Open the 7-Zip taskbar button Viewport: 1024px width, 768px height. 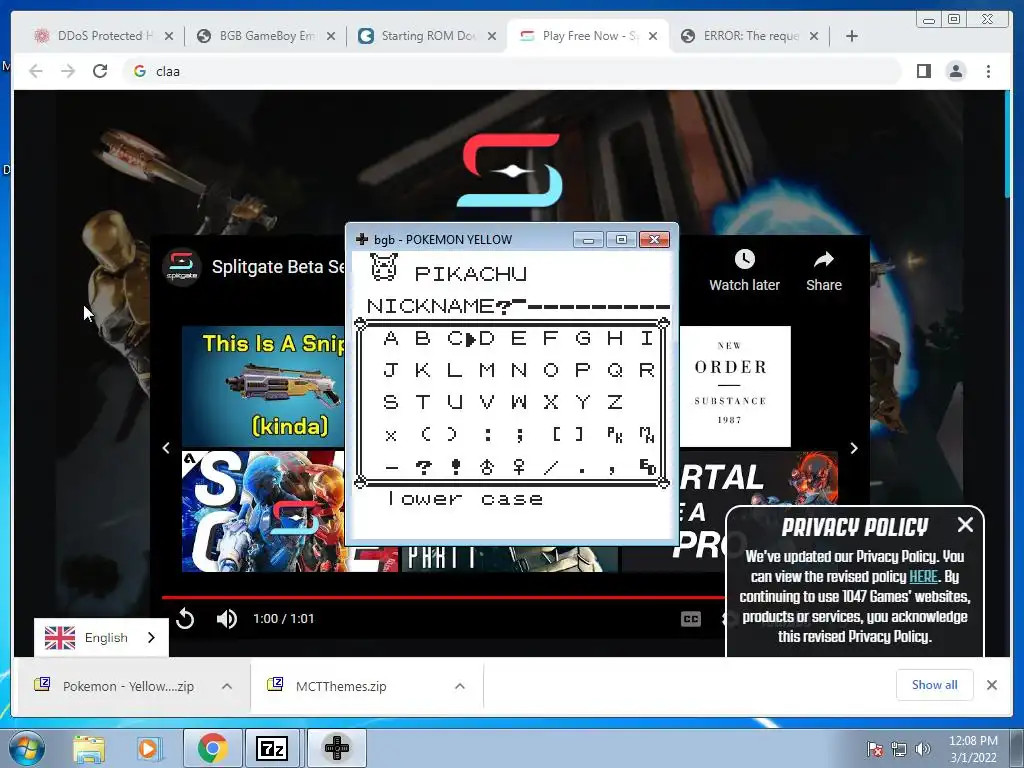tap(272, 748)
